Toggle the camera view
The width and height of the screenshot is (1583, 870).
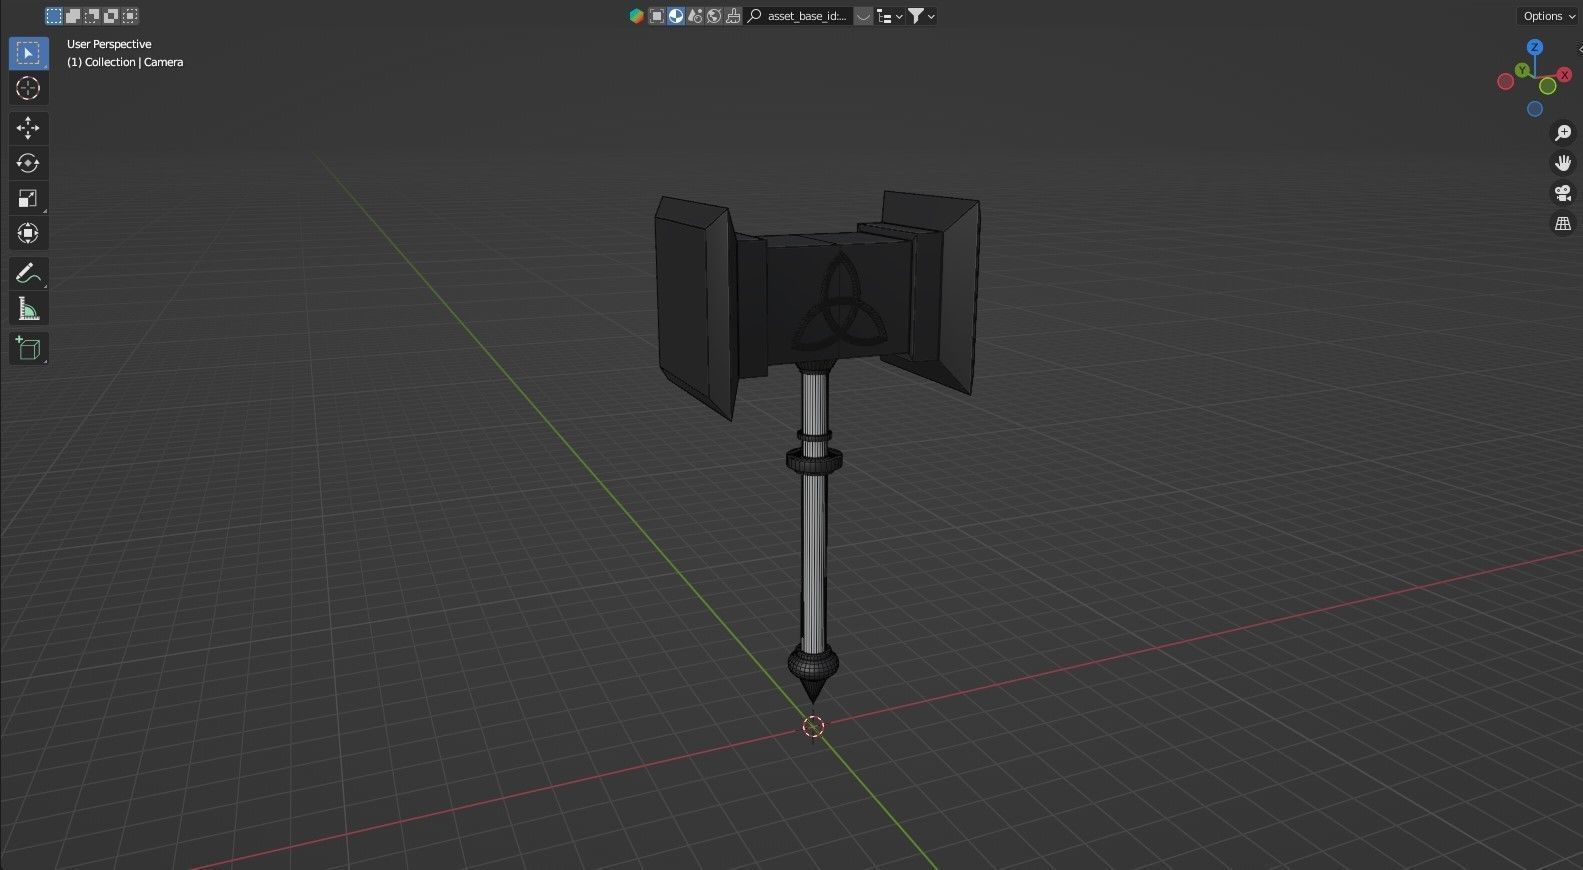pyautogui.click(x=1563, y=193)
